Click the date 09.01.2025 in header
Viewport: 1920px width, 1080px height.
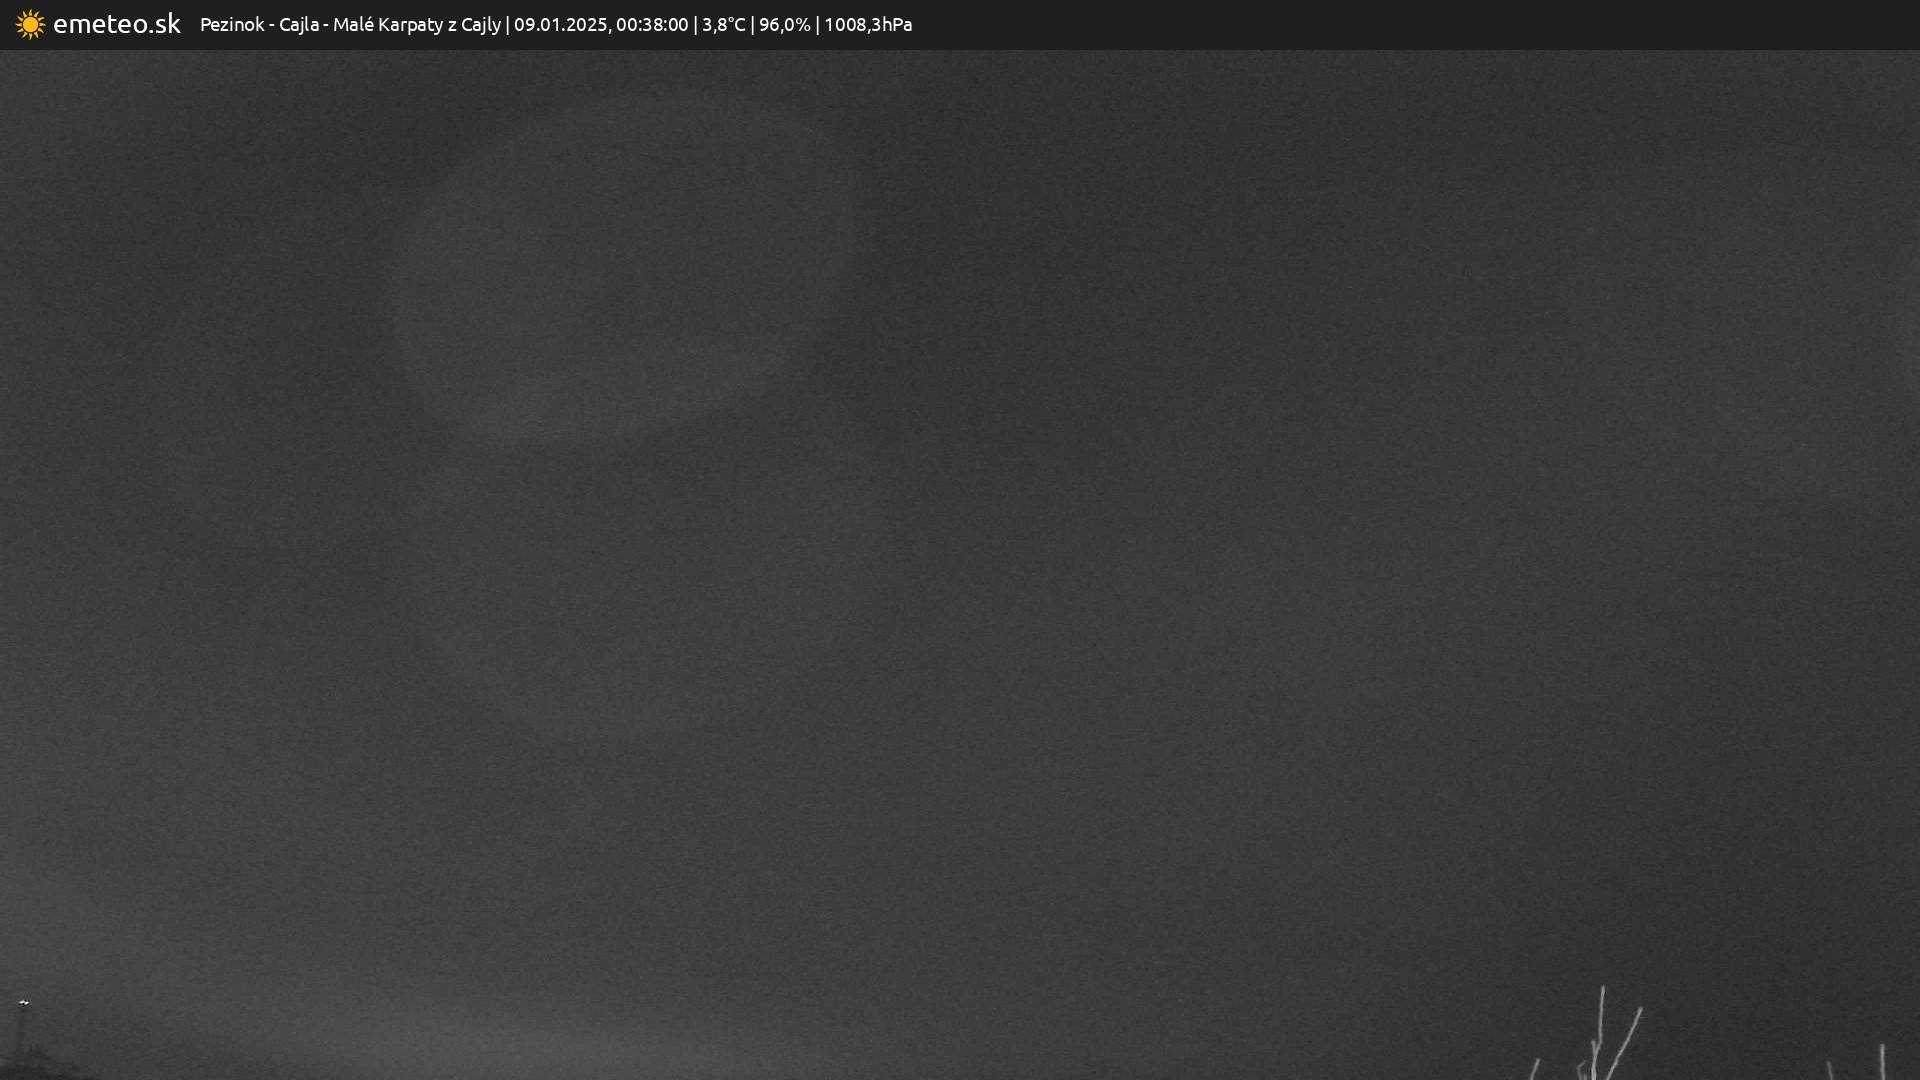[561, 24]
